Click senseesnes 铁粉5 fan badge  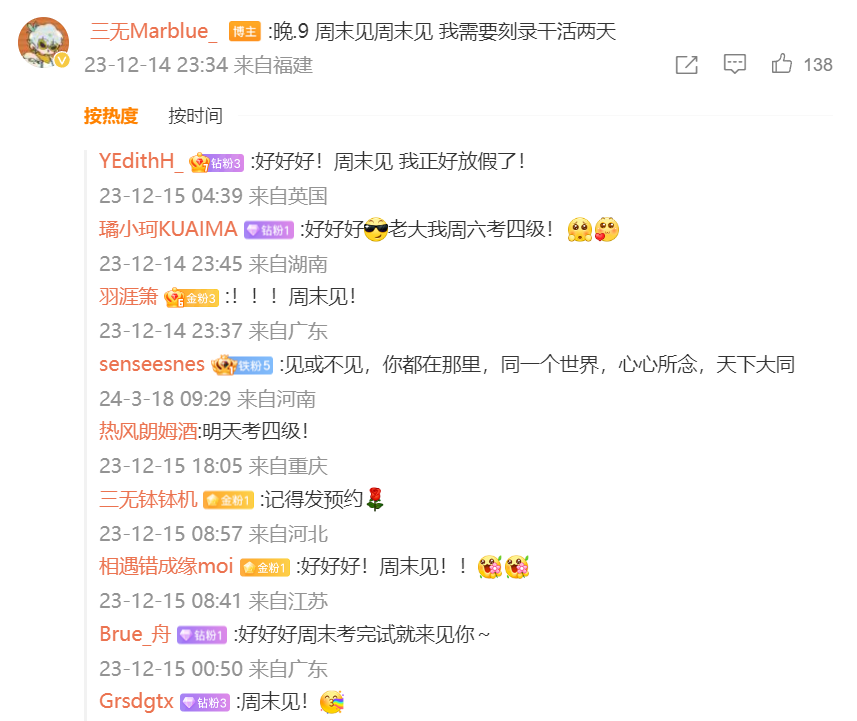pyautogui.click(x=242, y=365)
